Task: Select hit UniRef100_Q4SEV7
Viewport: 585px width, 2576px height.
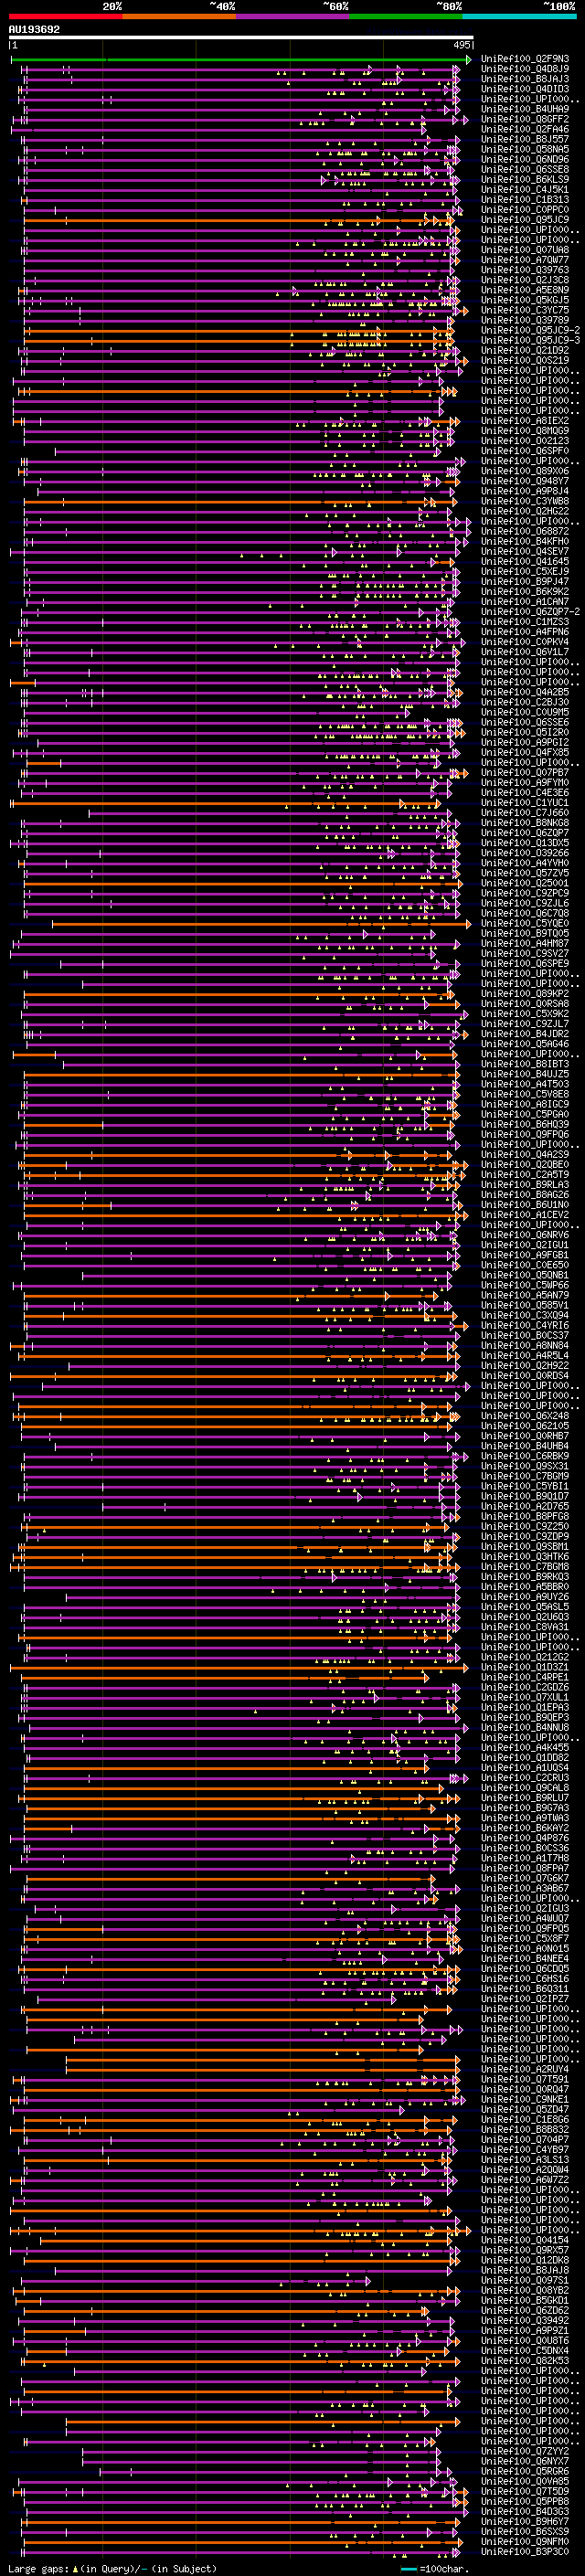Action: point(525,551)
